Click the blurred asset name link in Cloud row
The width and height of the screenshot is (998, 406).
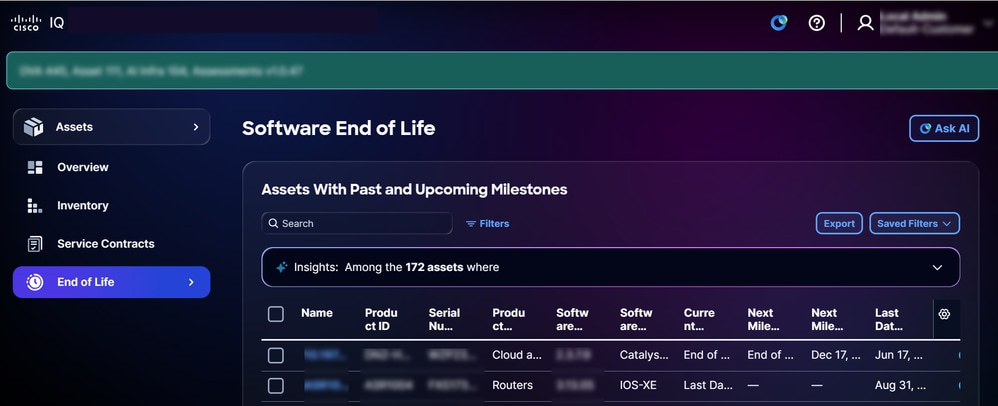click(325, 355)
